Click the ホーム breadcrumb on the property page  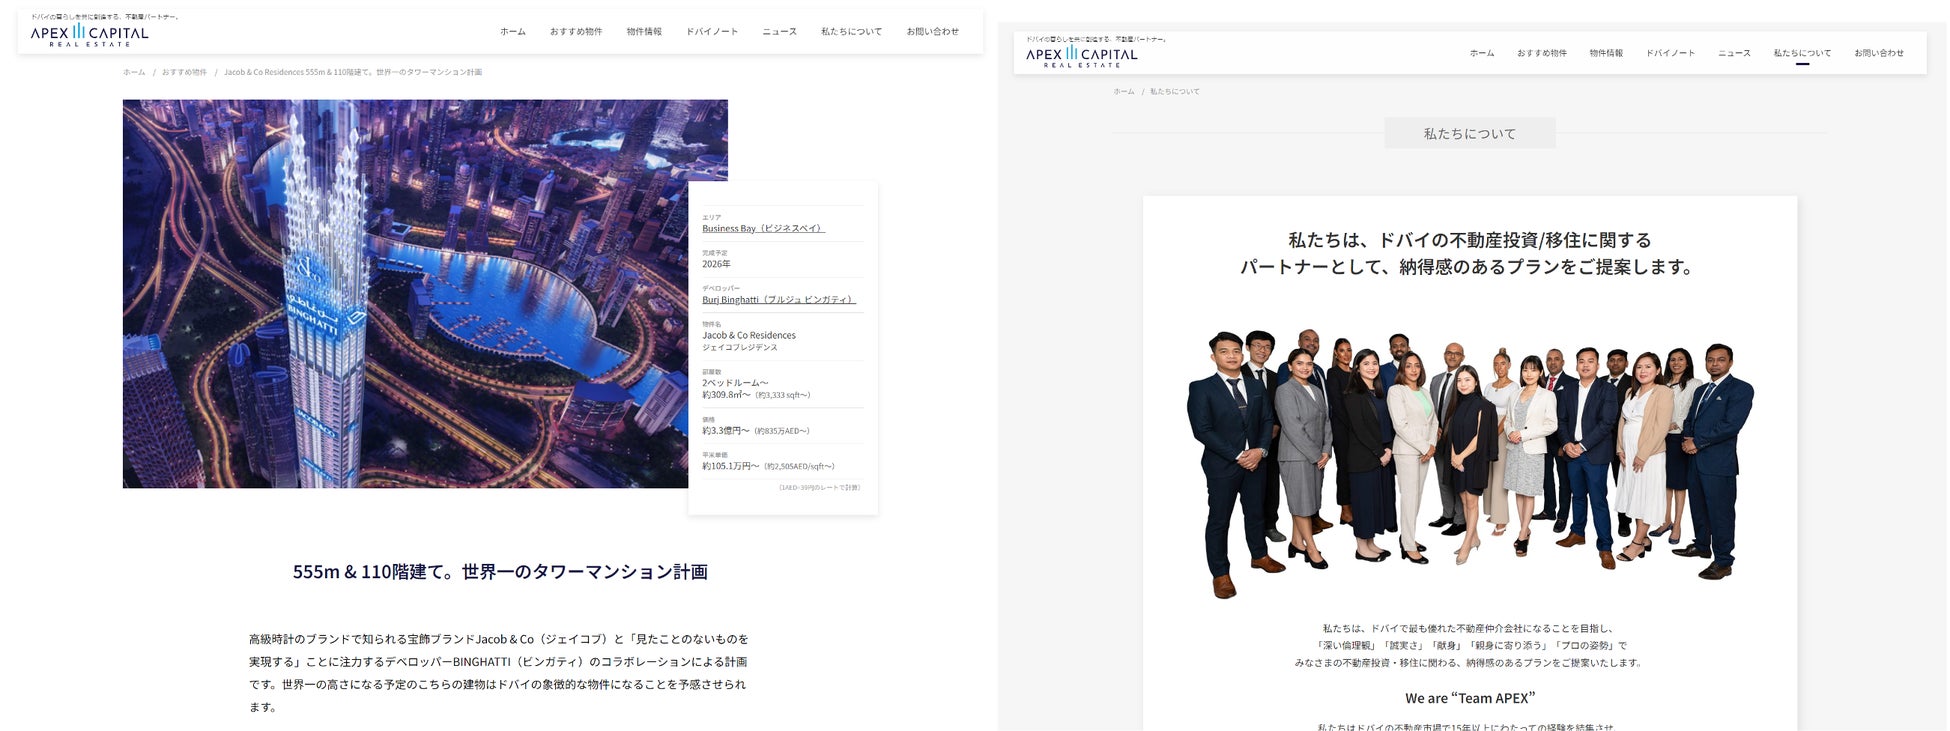(134, 72)
